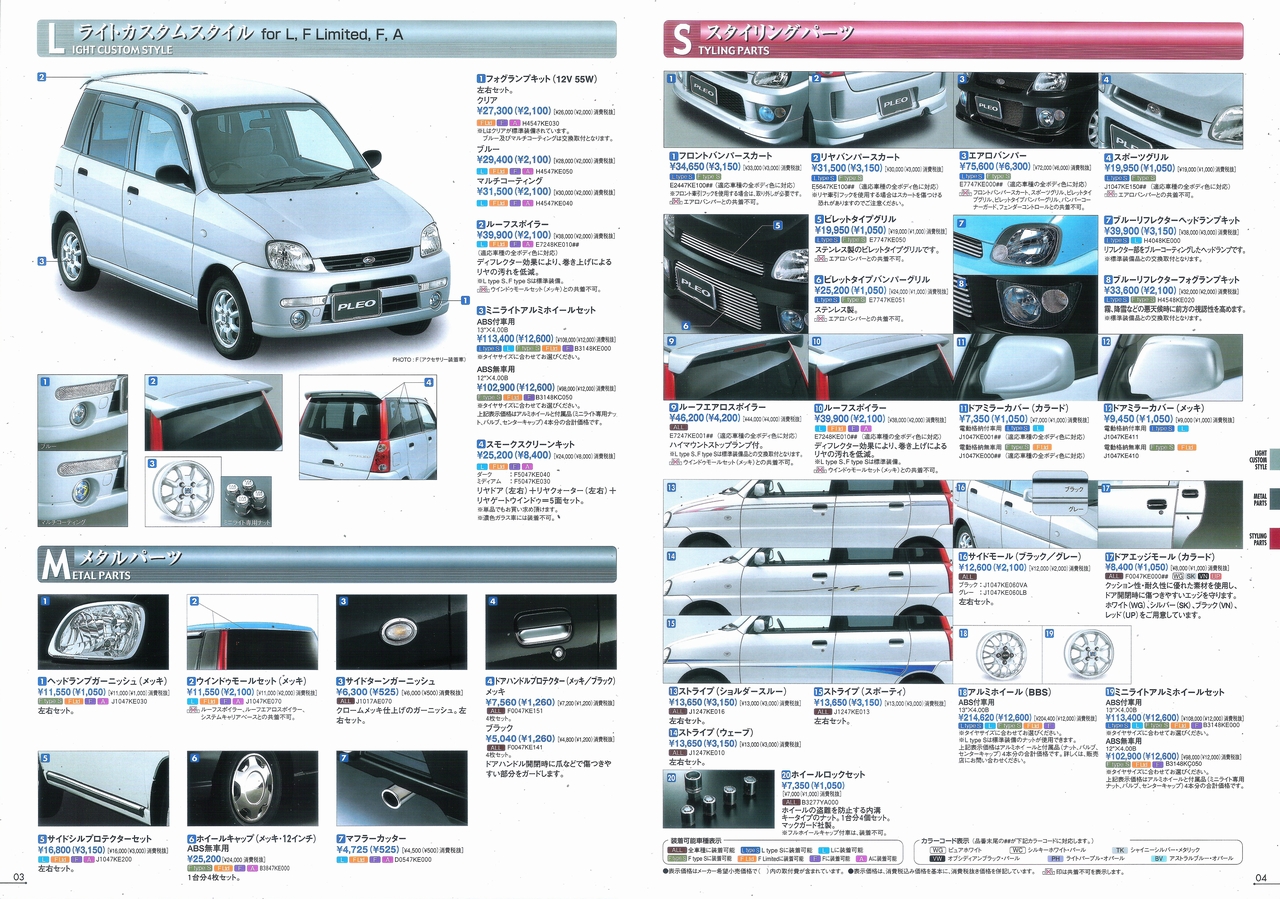Image resolution: width=1280 pixels, height=899 pixels.
Task: Open the メタルパーツ section banner
Action: [x=326, y=563]
